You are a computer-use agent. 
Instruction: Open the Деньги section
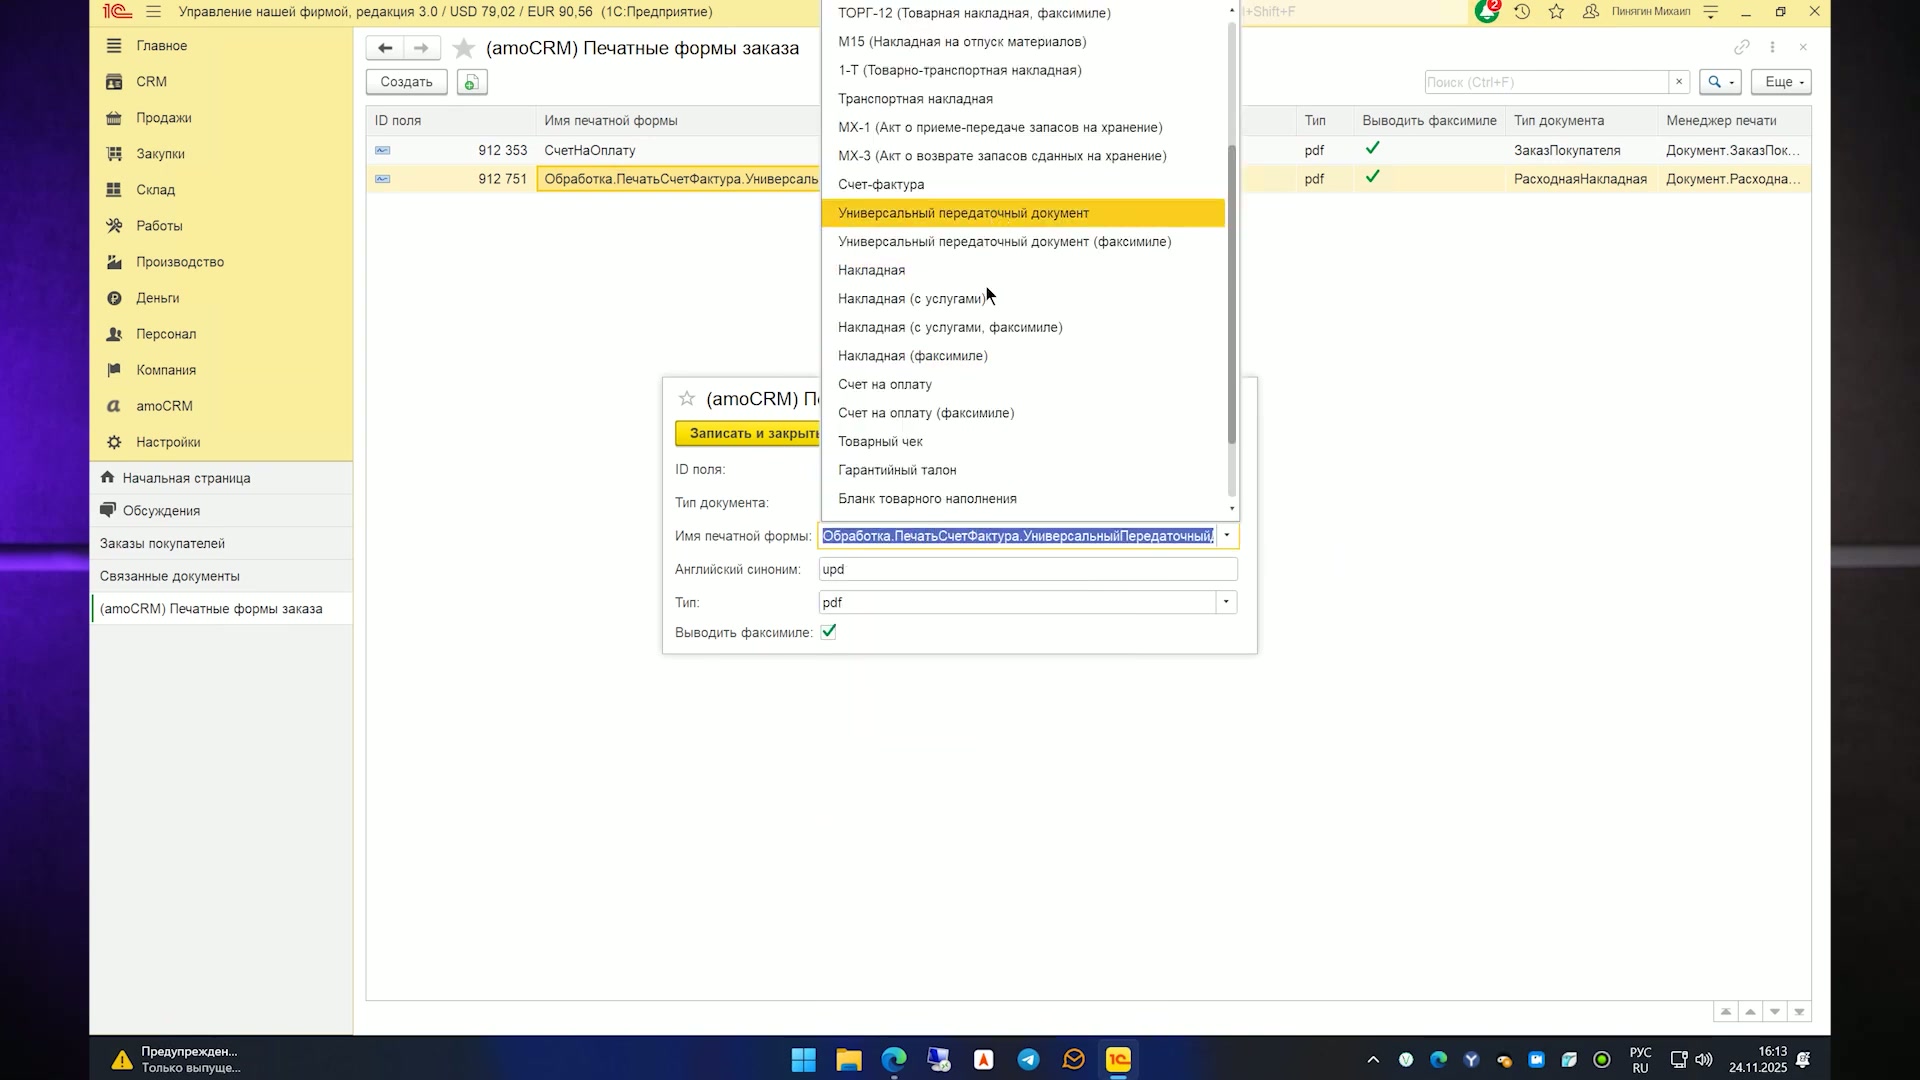click(158, 298)
